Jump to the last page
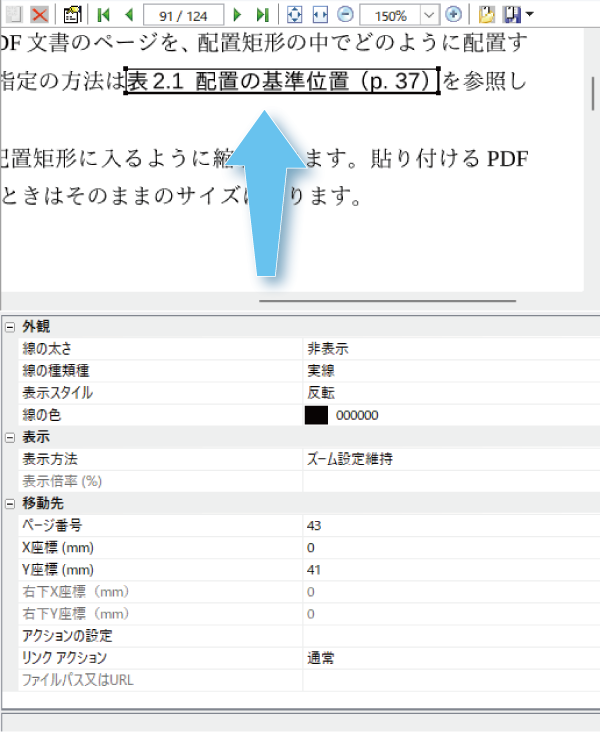 tap(262, 14)
